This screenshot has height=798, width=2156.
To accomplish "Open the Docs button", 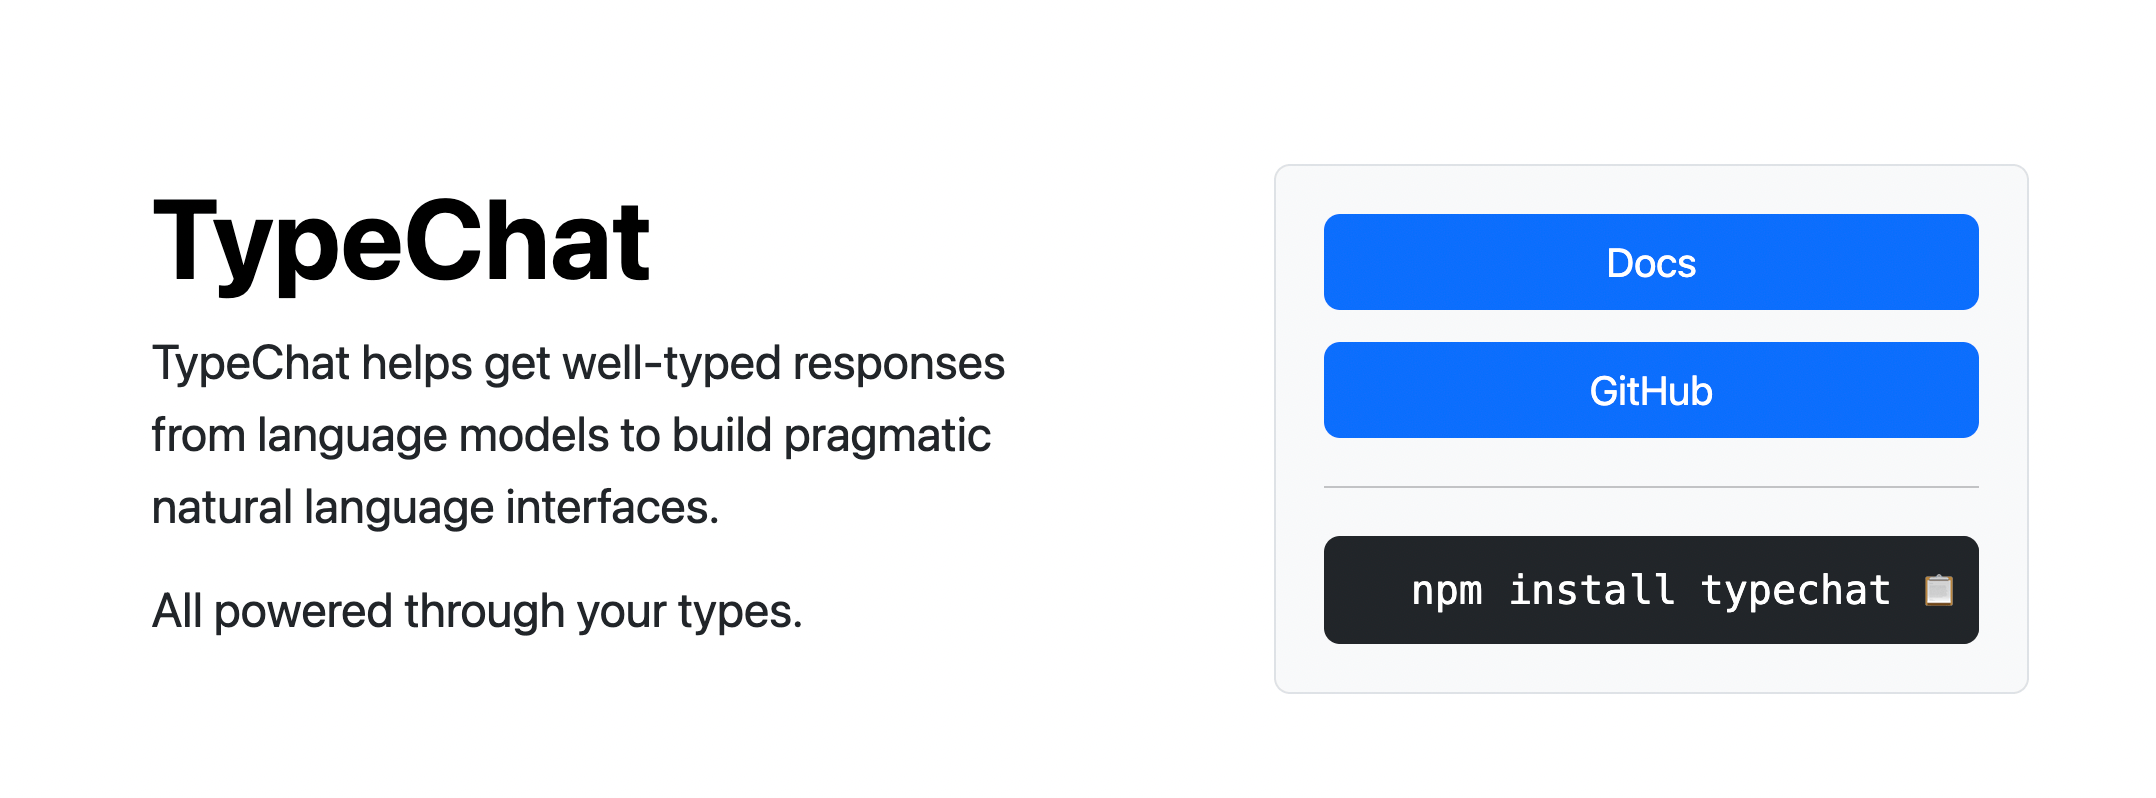I will coord(1651,262).
